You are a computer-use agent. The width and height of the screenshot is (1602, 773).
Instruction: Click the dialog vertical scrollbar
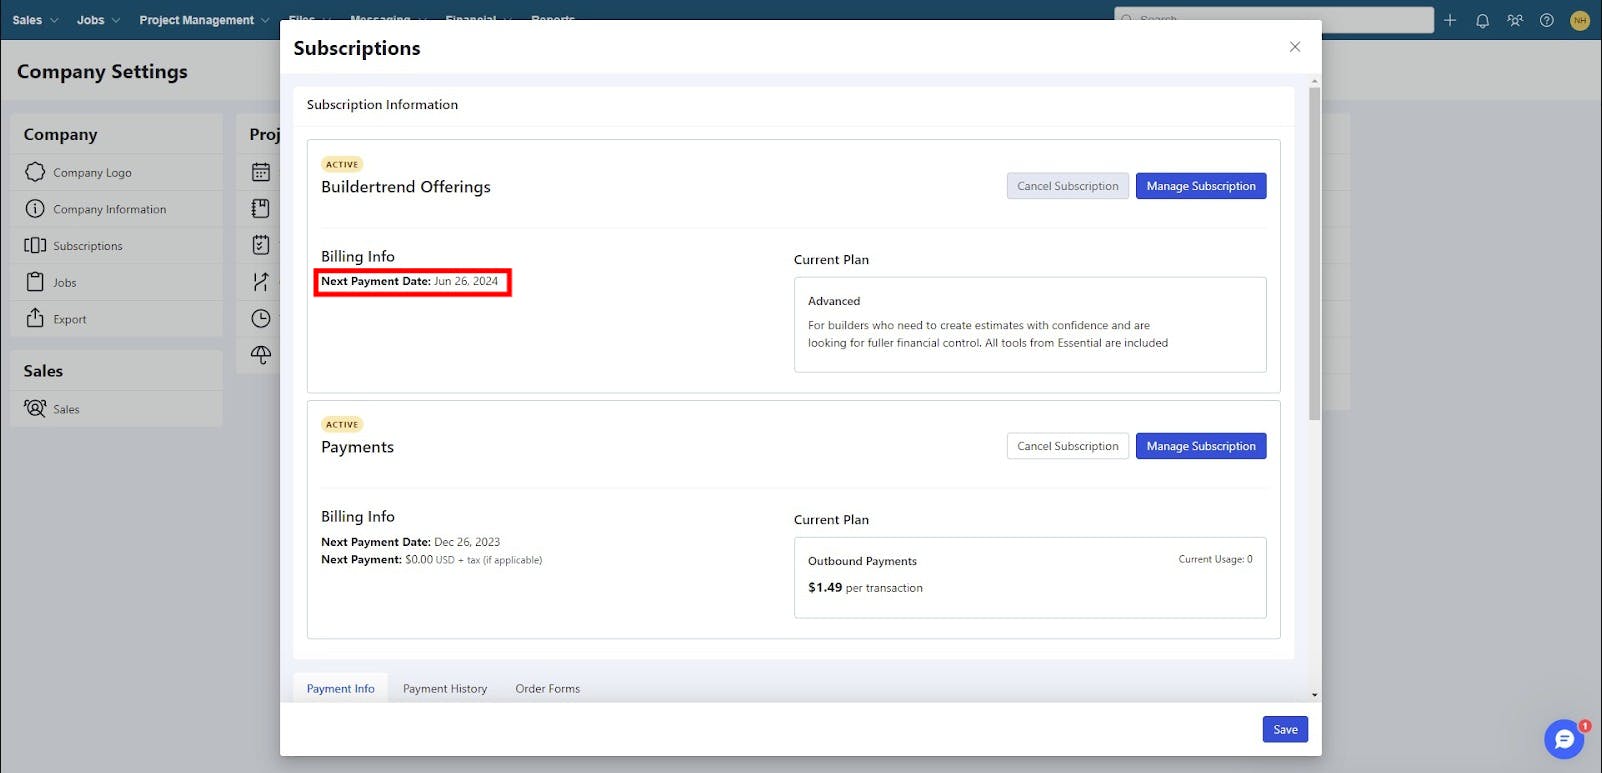[1314, 253]
